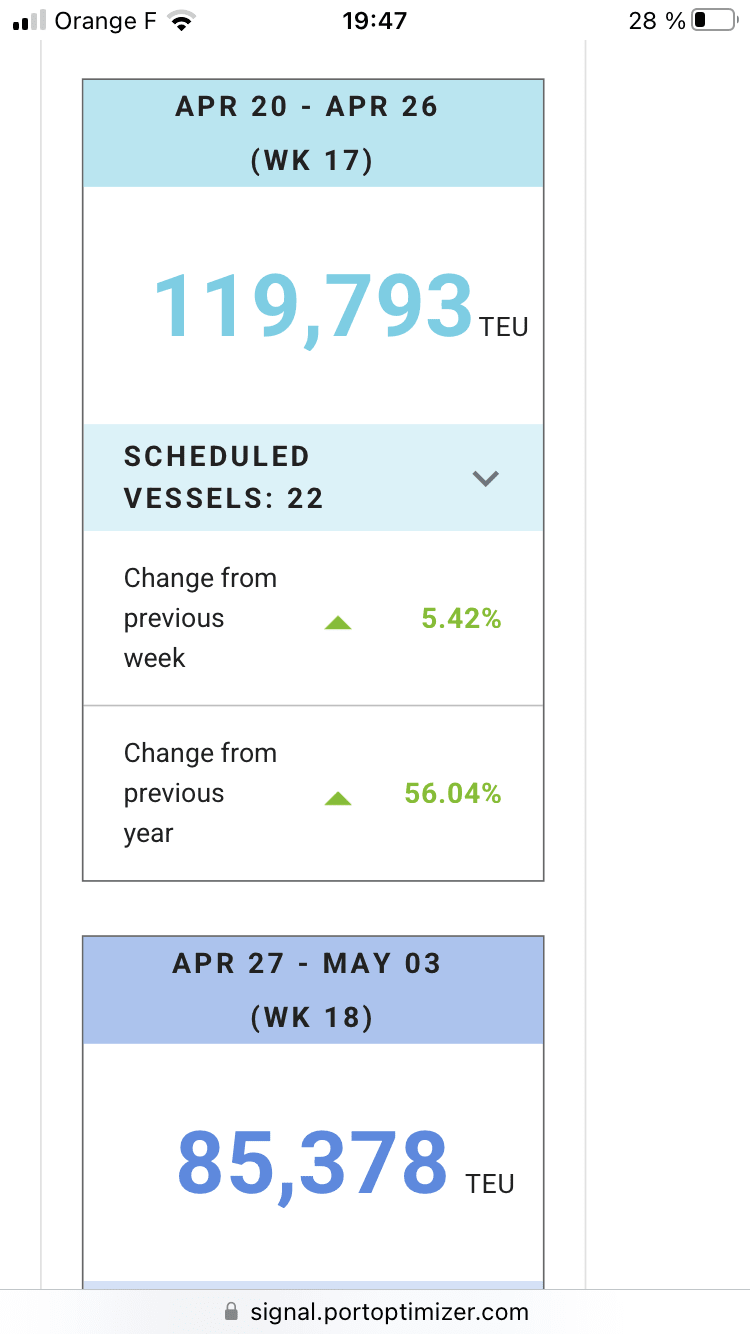Tap the "Change from previous week" label
This screenshot has height=1334, width=750.
(x=200, y=618)
